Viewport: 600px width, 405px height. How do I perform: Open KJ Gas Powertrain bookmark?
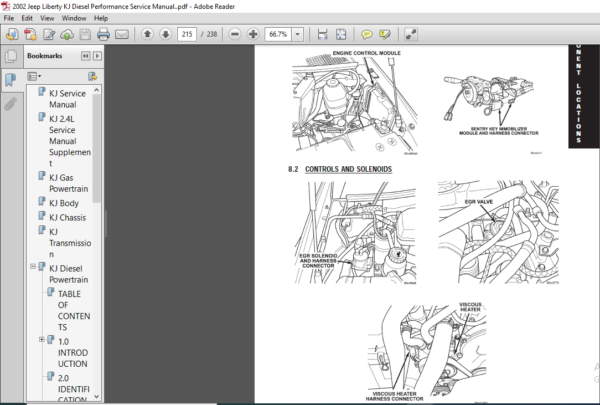pyautogui.click(x=68, y=183)
